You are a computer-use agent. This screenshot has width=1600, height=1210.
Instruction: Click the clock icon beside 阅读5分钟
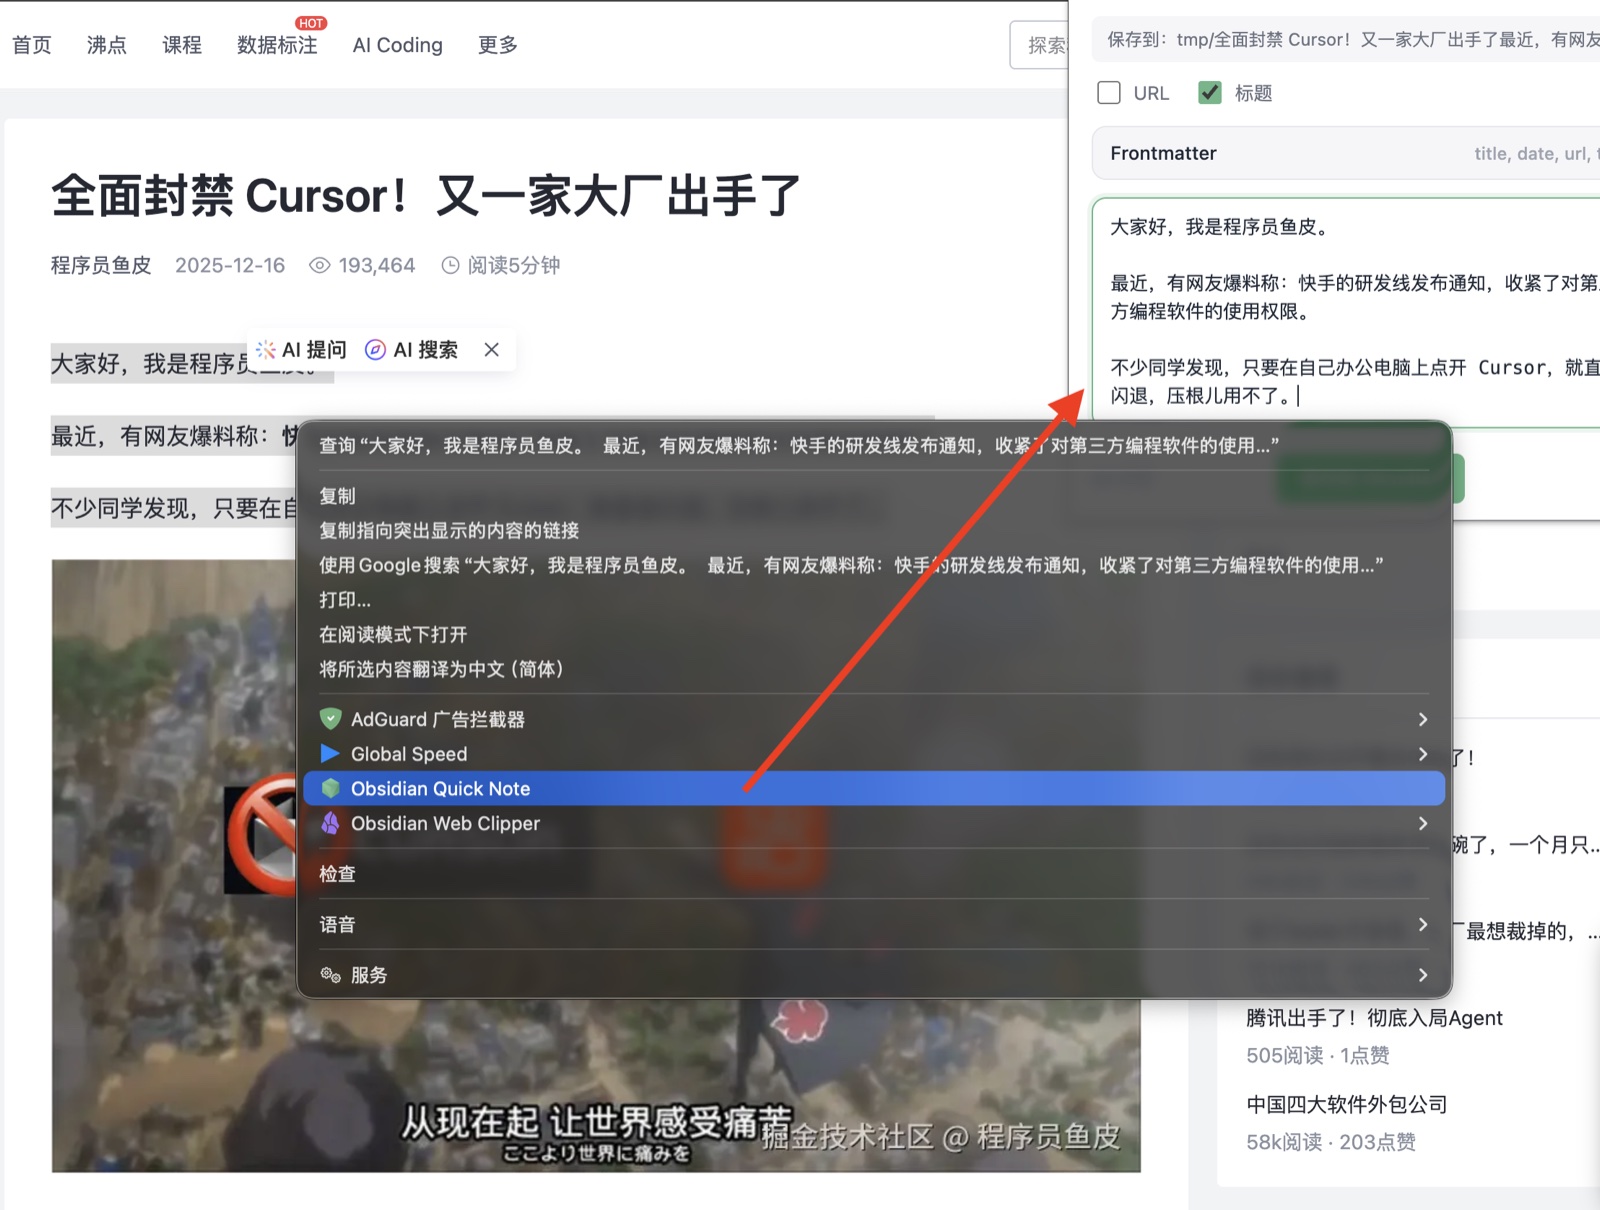coord(451,265)
